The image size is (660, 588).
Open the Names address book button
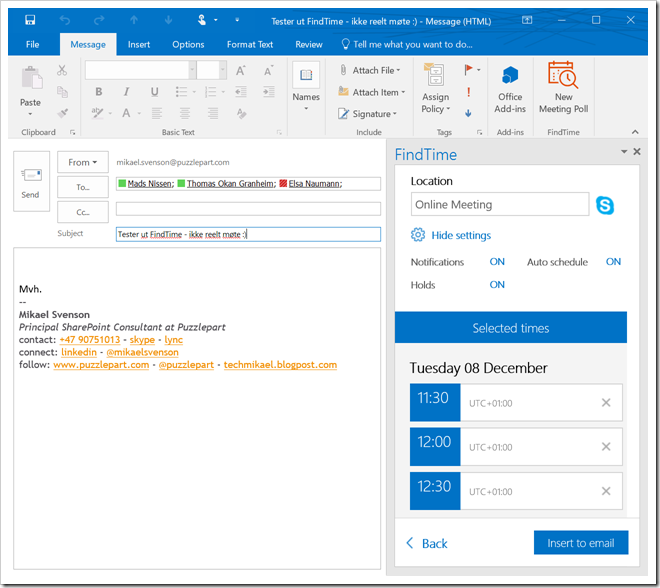click(306, 86)
